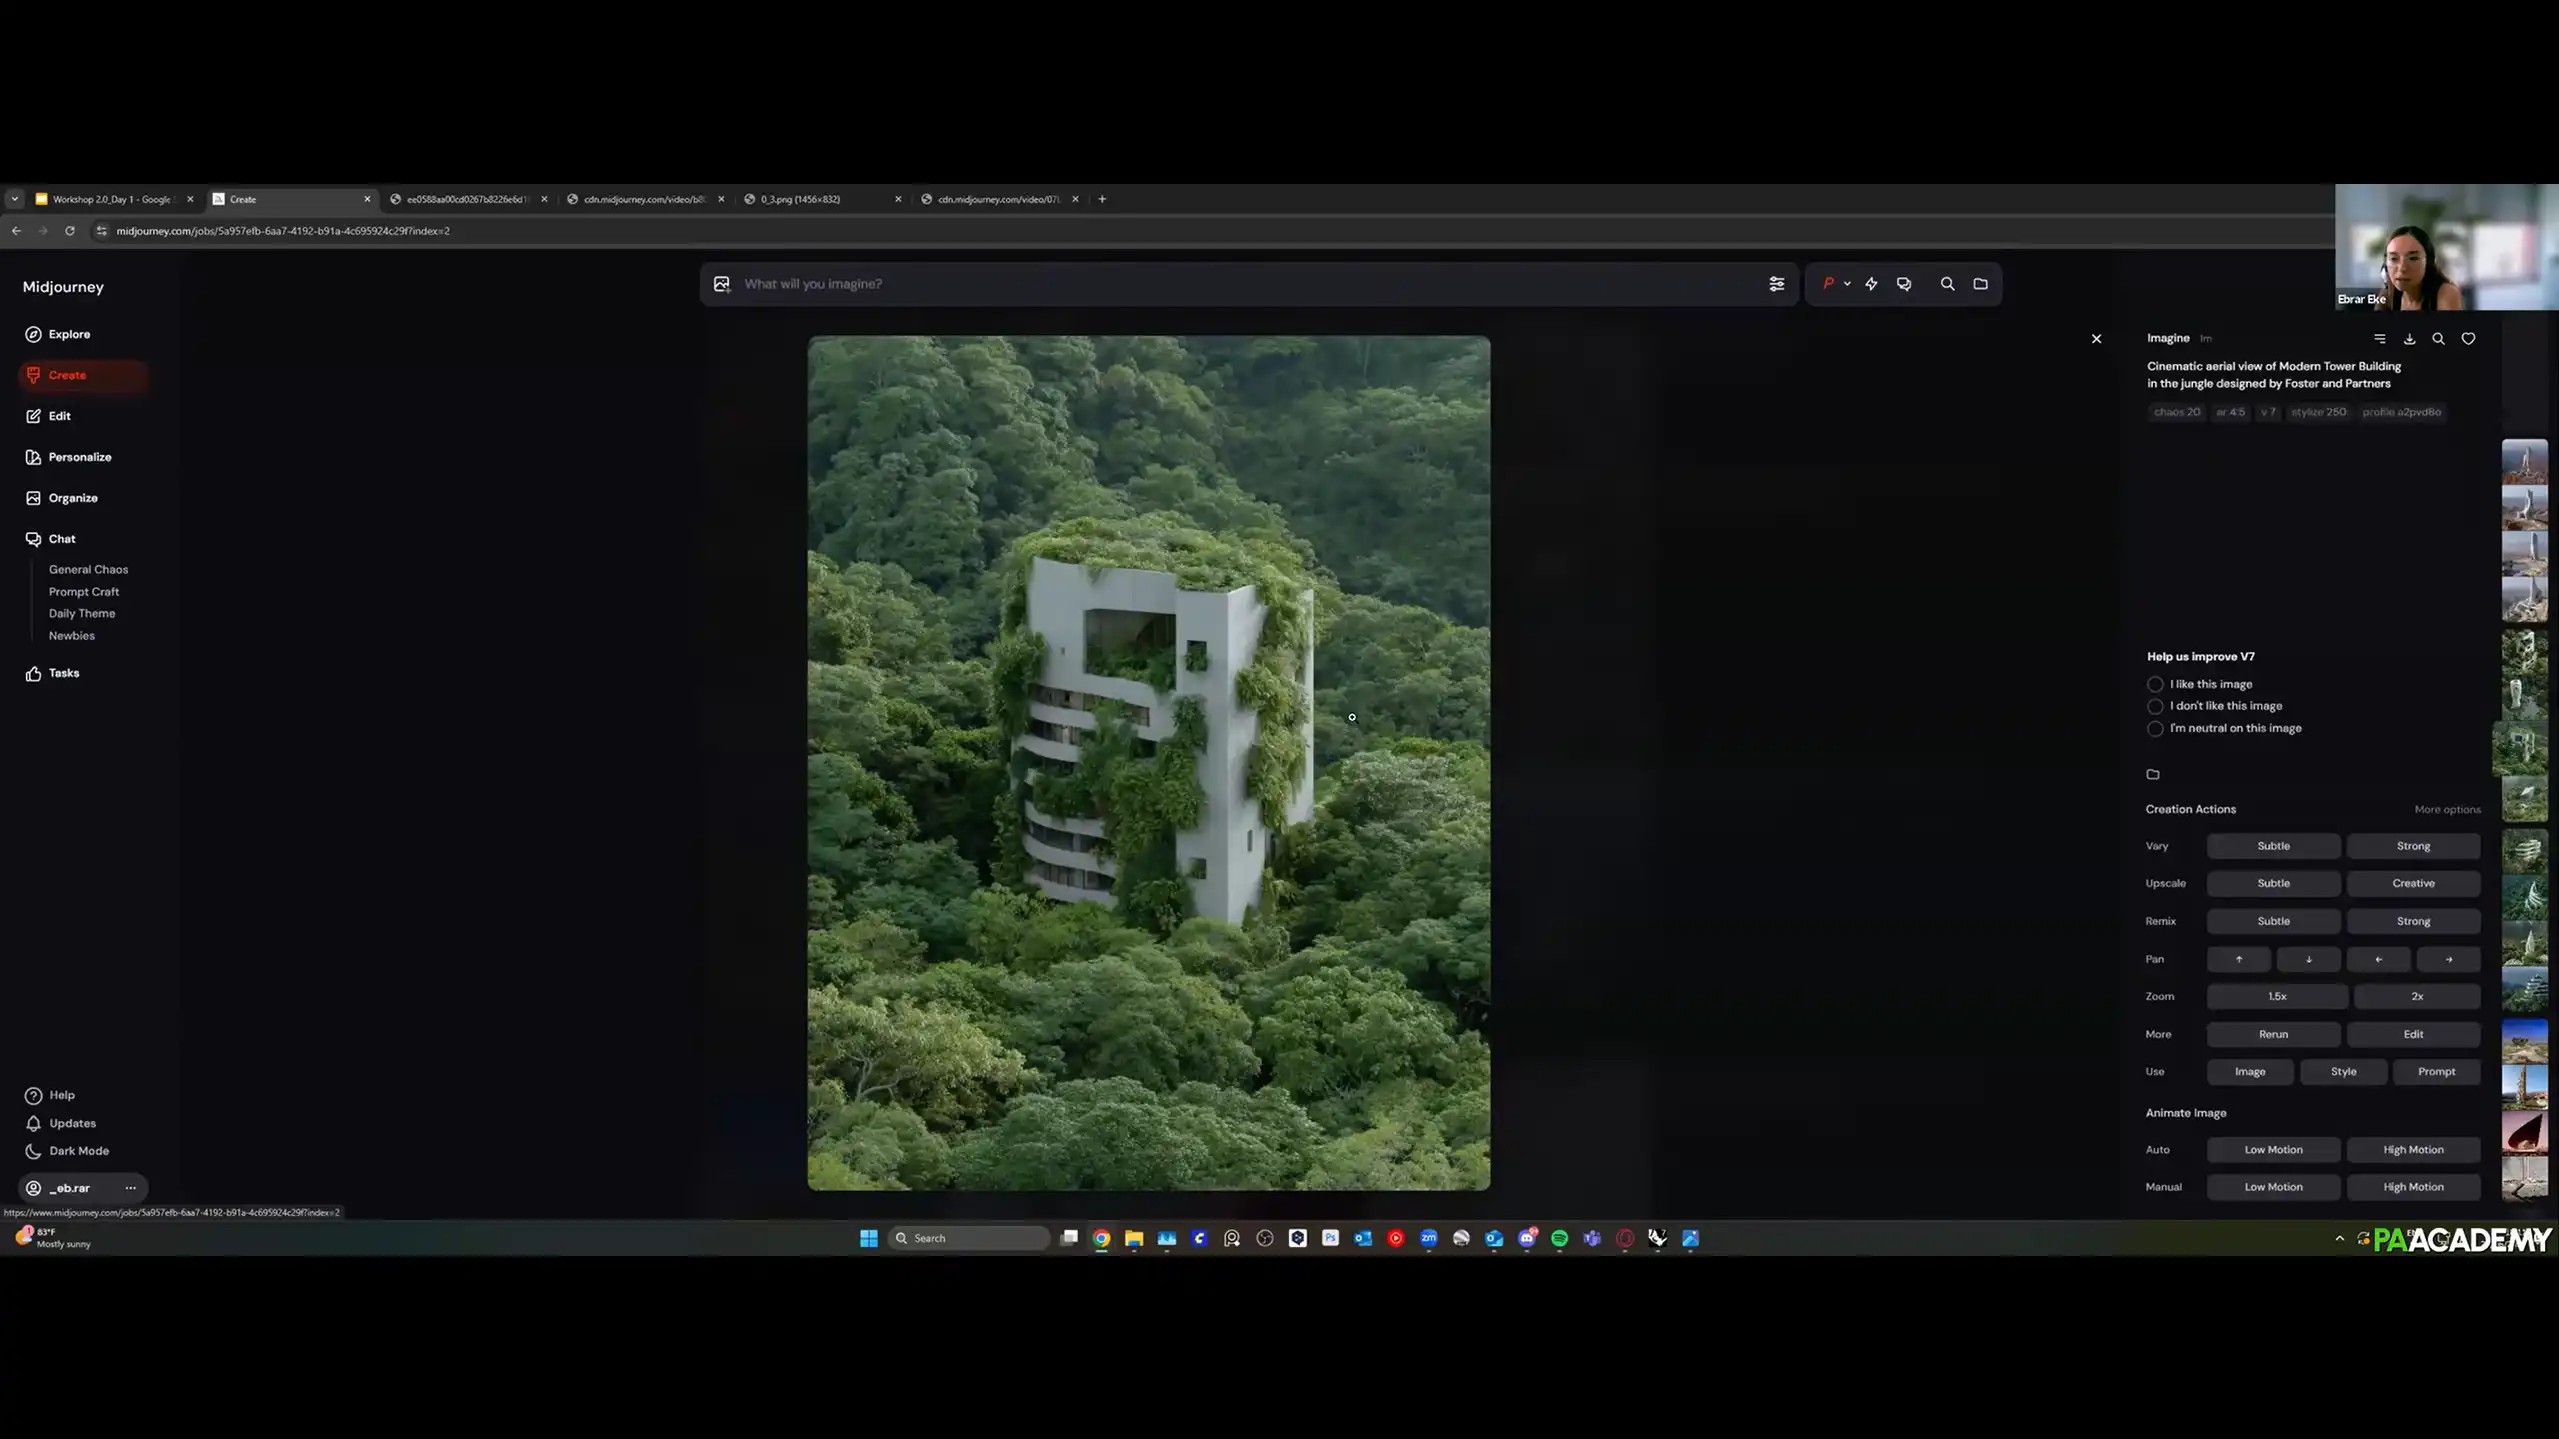
Task: Click Vary Subtle button
Action: 2273,846
